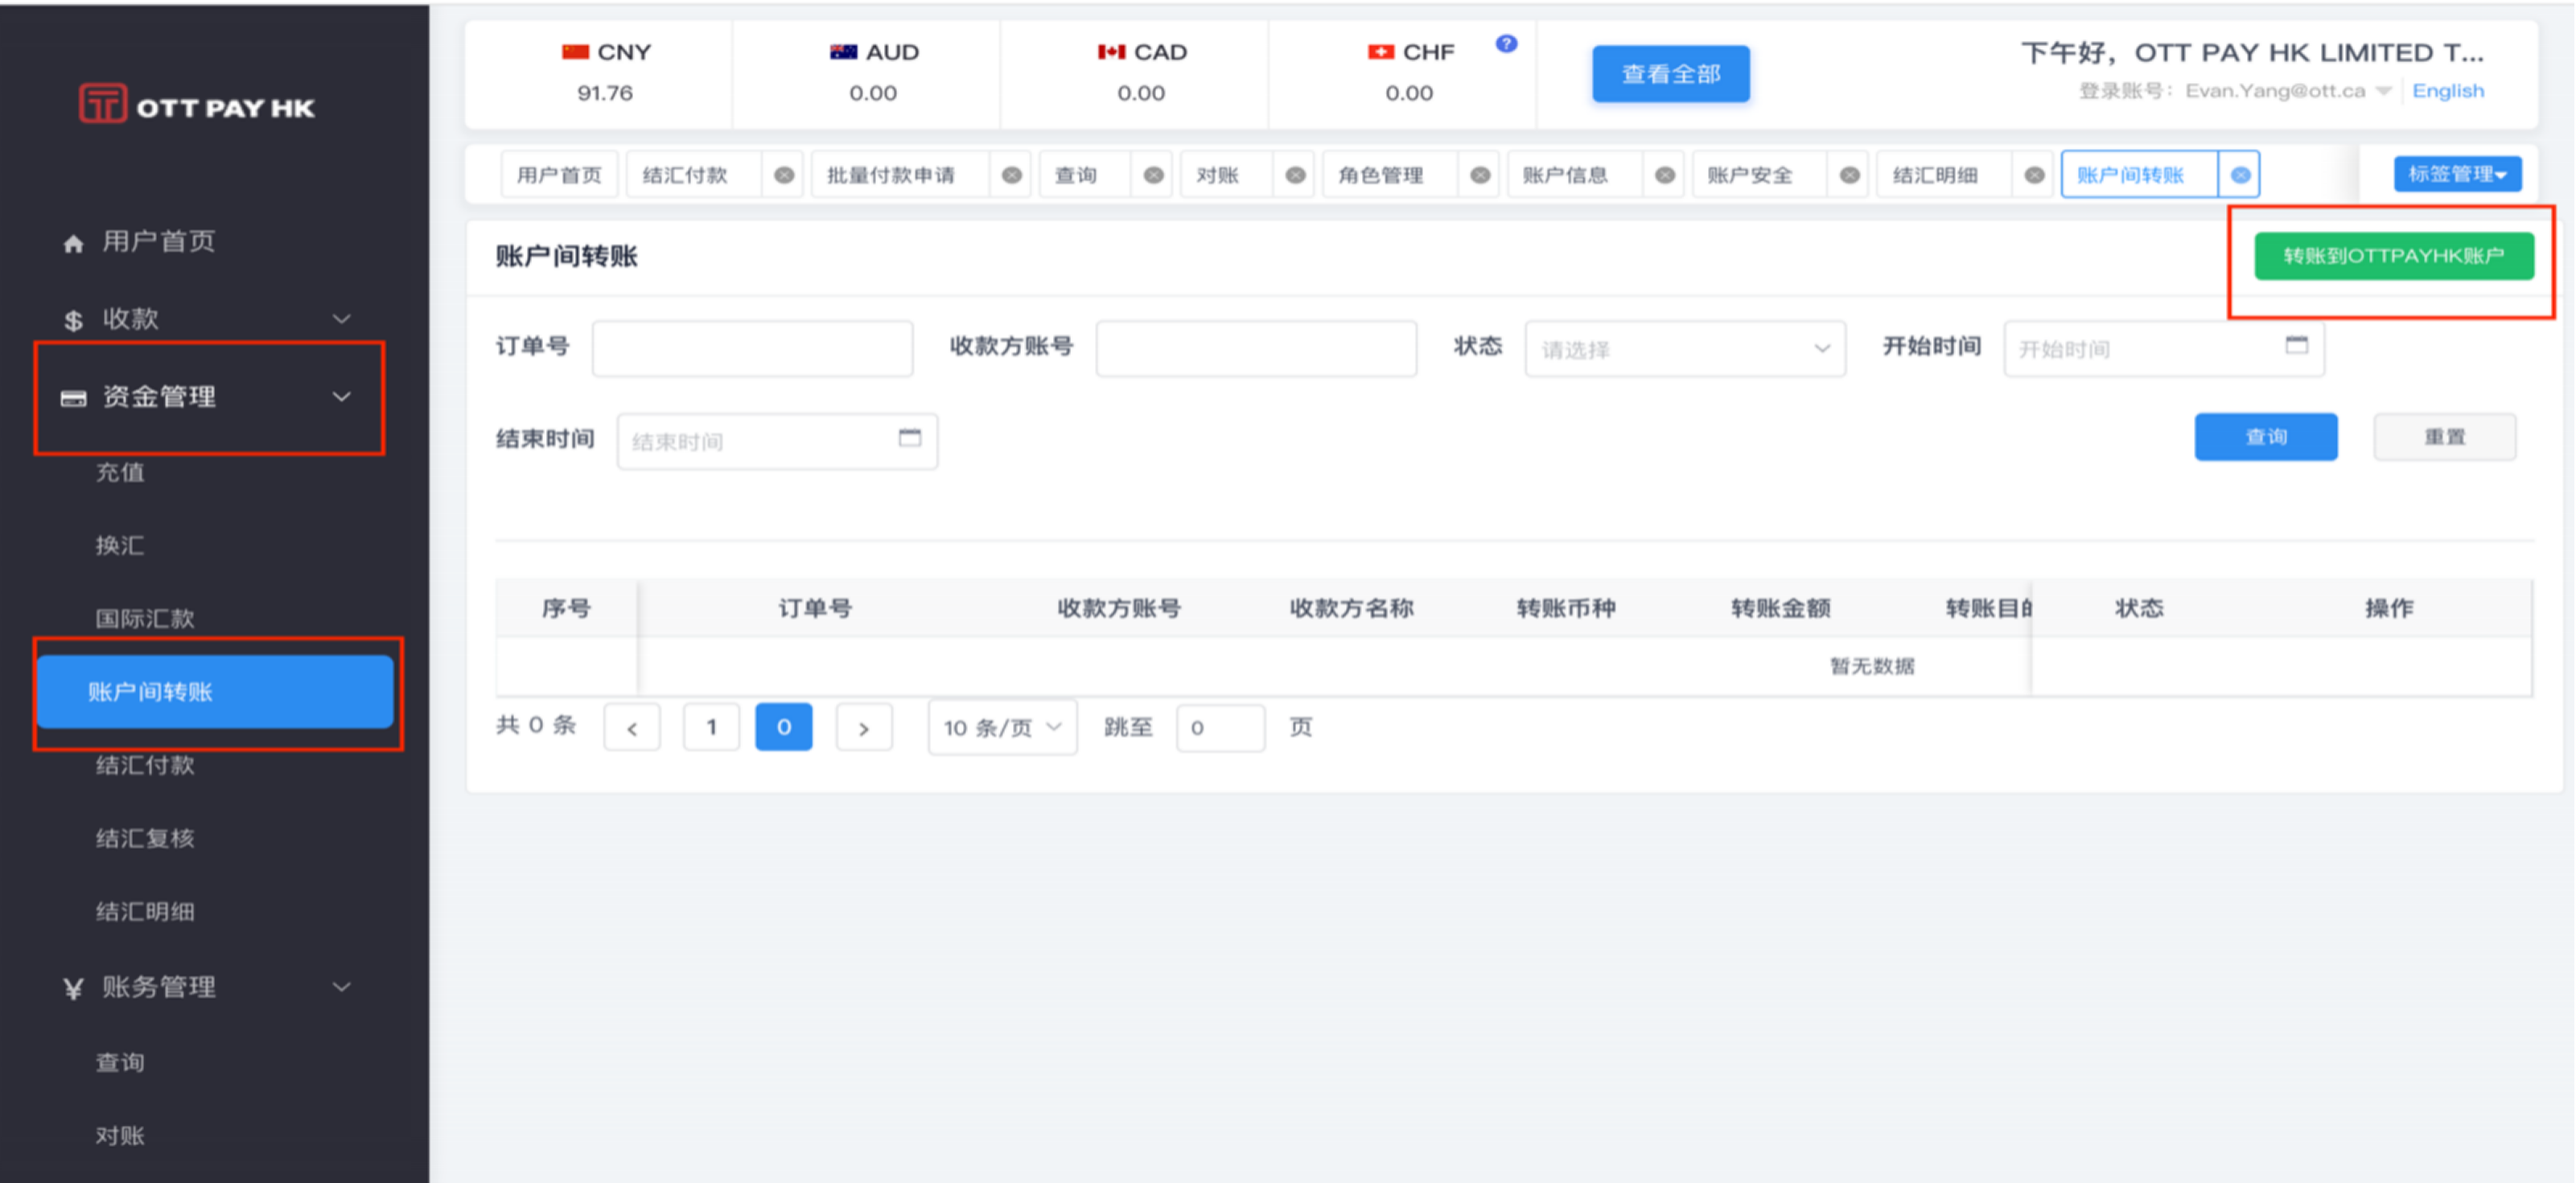Screen dimensions: 2576x1183
Task: Click the blue help question-mark icon
Action: [1506, 44]
